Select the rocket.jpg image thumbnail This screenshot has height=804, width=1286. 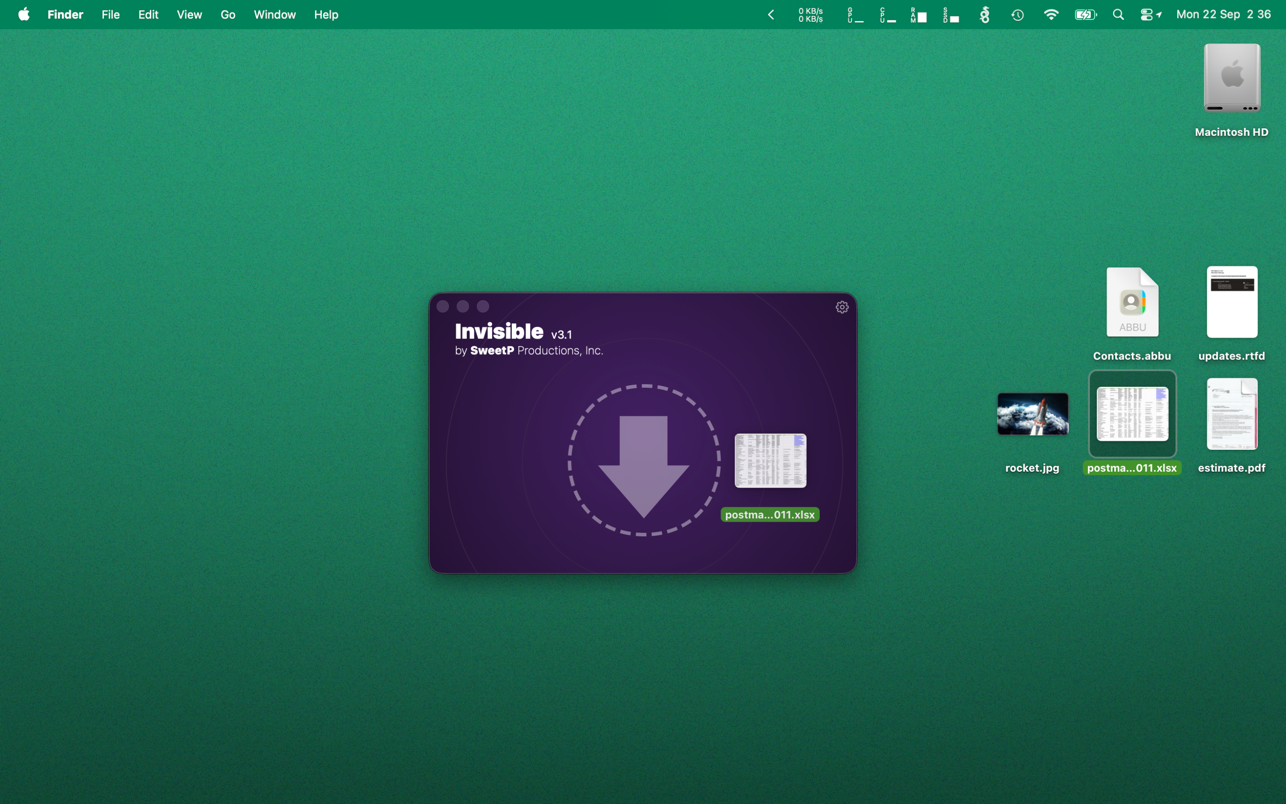pos(1033,414)
